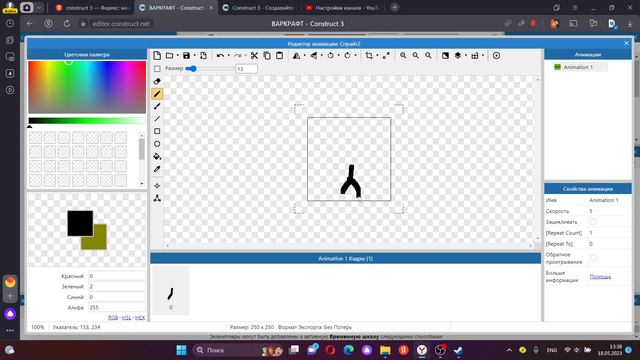
Task: Open the dropdown next to the layers stack icon
Action: coord(466,56)
